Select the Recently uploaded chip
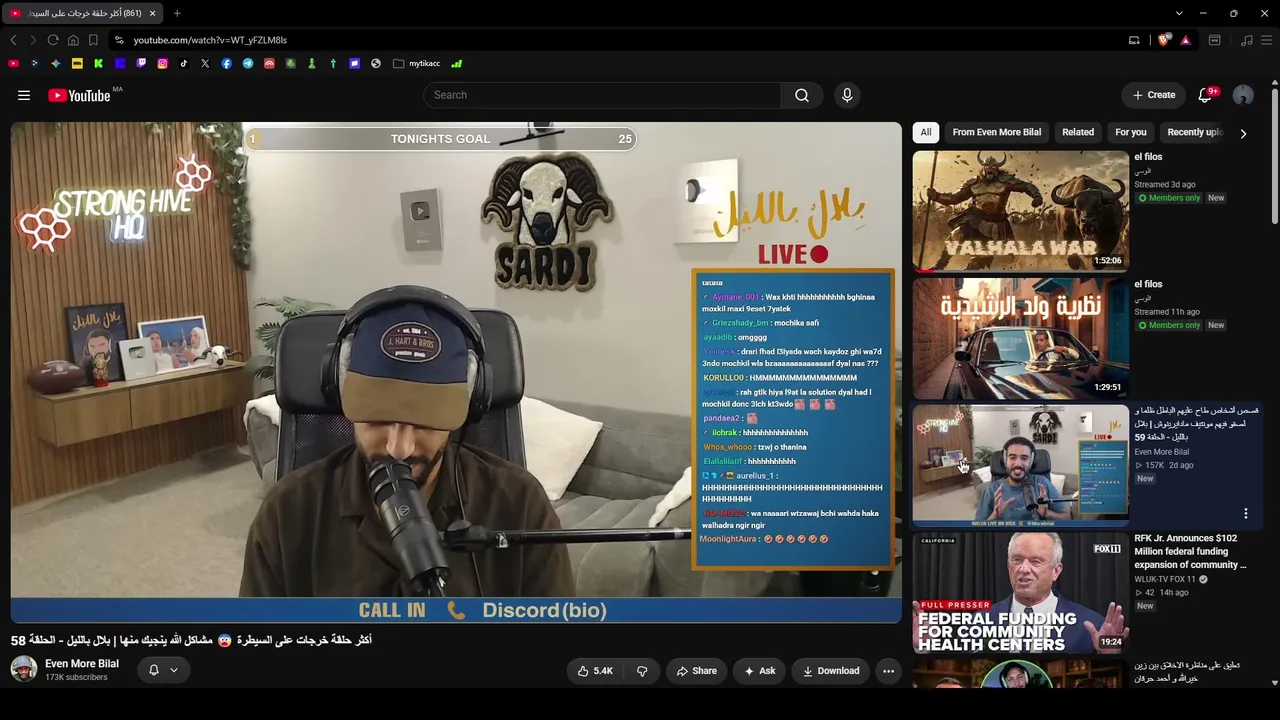Screen dimensions: 1280x720 1194,132
